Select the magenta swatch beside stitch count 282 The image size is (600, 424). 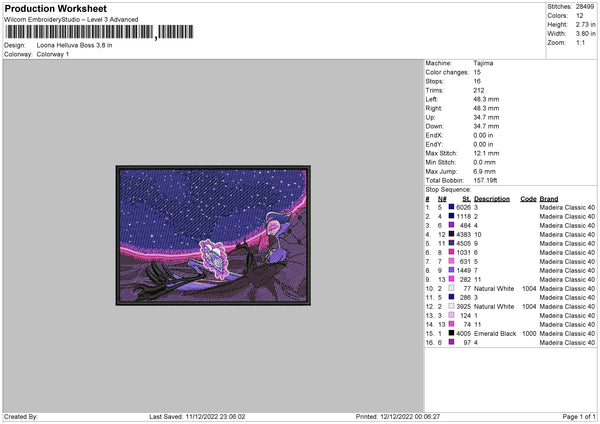pyautogui.click(x=451, y=279)
